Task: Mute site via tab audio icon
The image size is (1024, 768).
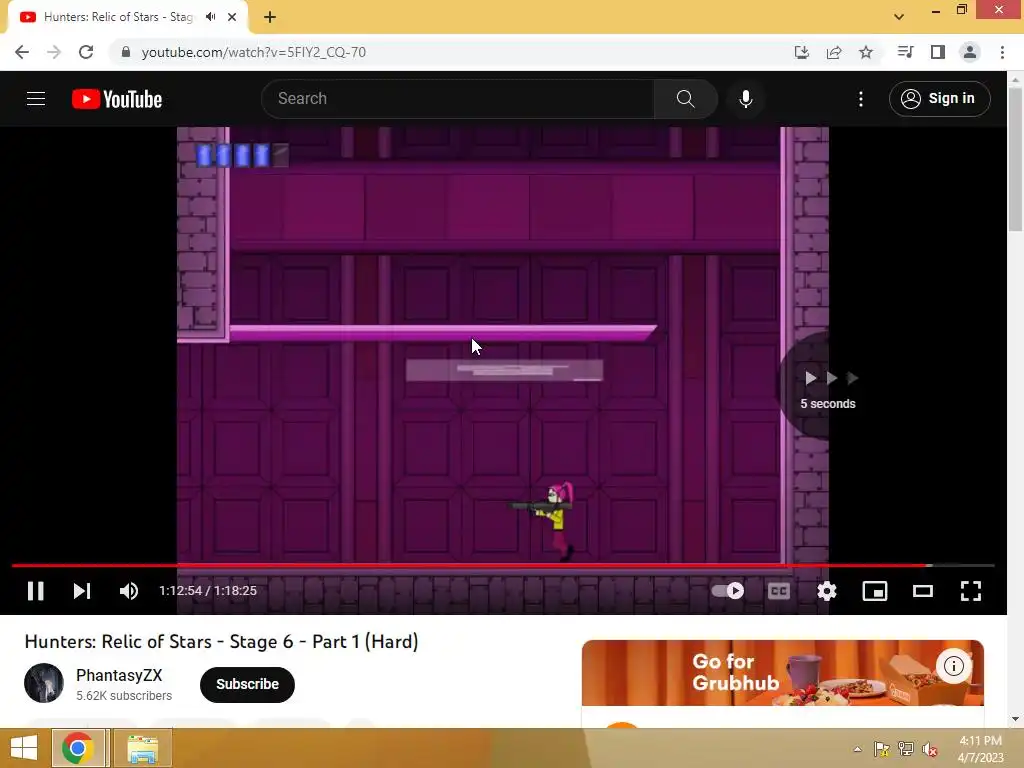Action: coord(210,17)
